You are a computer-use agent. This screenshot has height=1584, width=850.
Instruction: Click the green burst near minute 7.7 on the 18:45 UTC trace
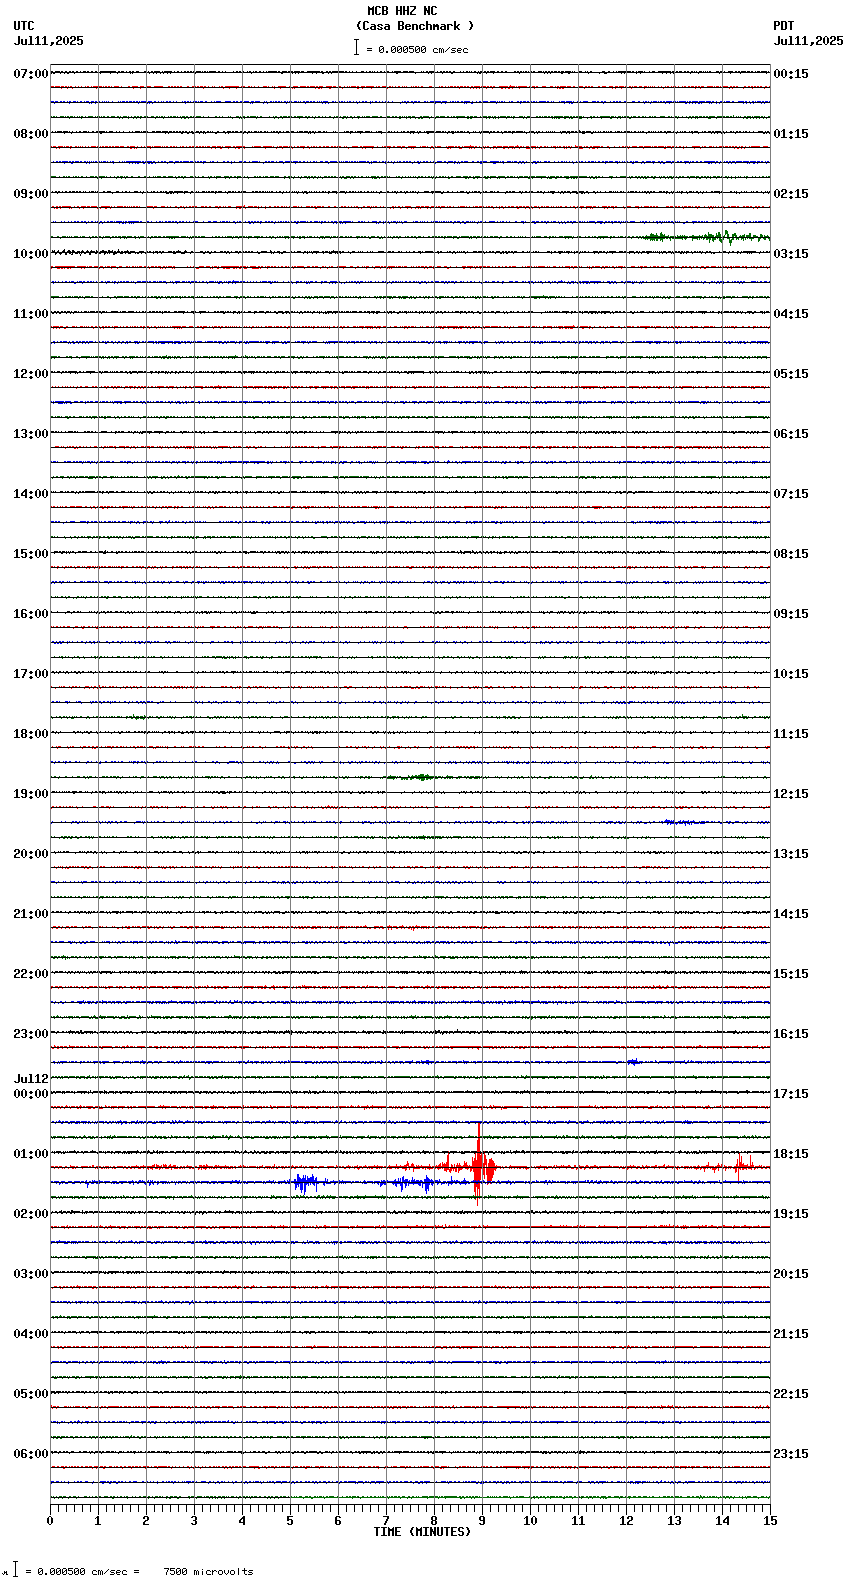click(420, 777)
